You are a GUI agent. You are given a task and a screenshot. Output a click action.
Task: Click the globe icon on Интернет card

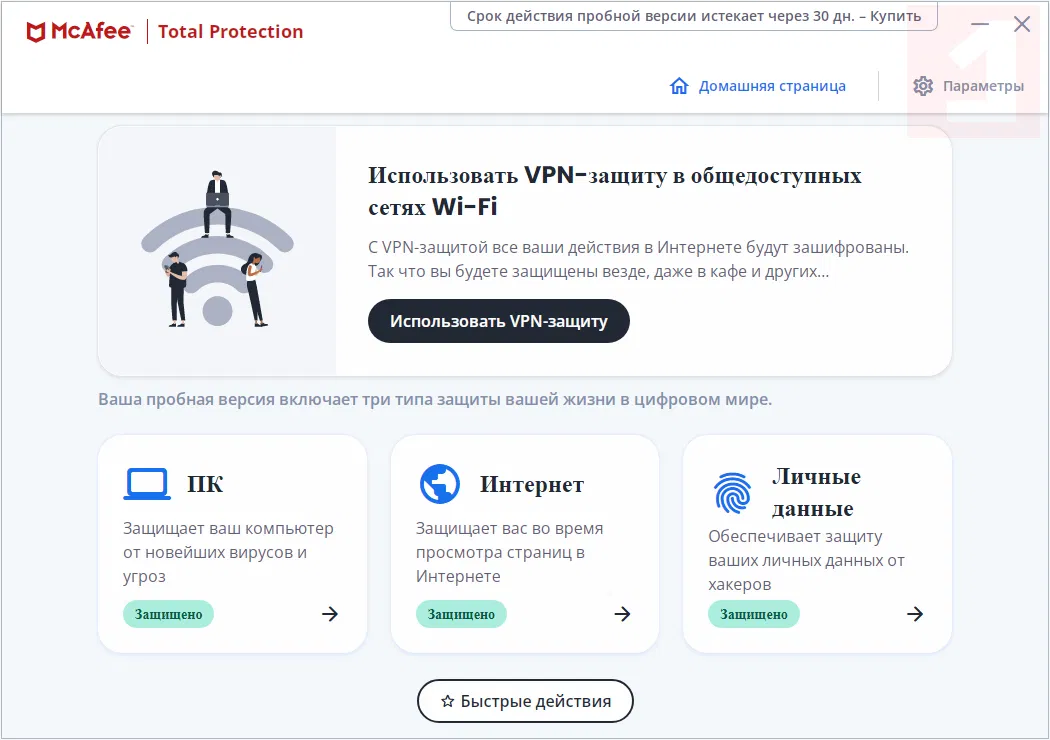click(x=439, y=485)
